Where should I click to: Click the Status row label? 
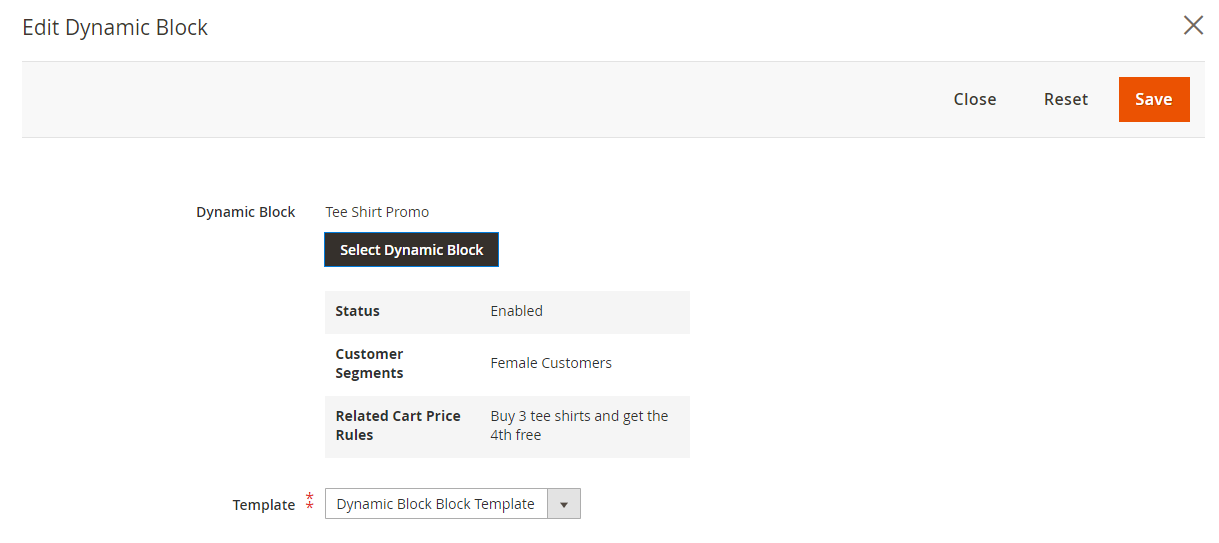(x=358, y=311)
